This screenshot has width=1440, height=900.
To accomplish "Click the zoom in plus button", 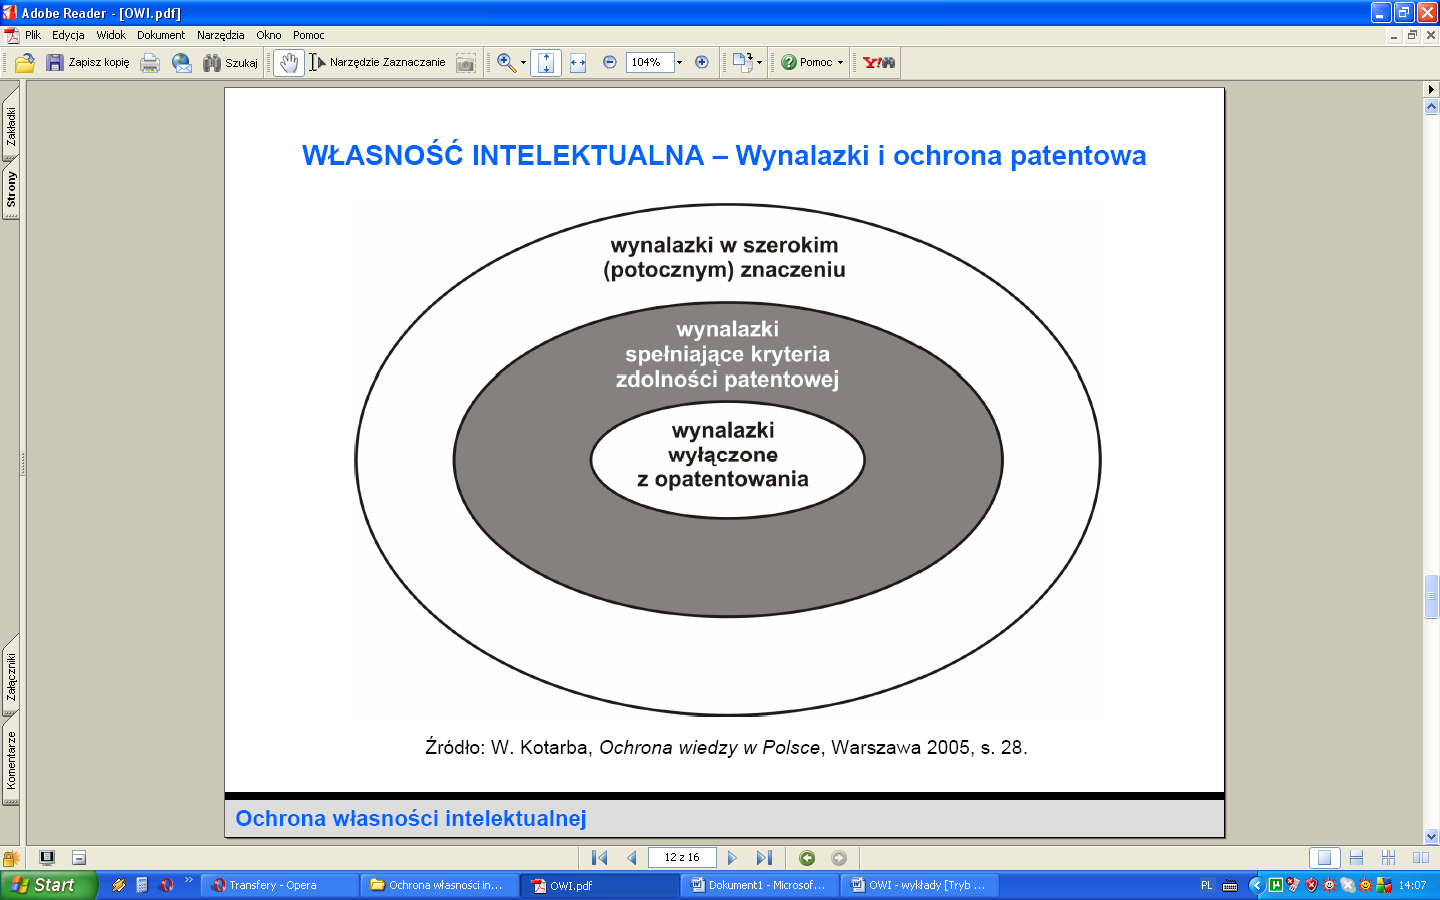I will pos(702,62).
